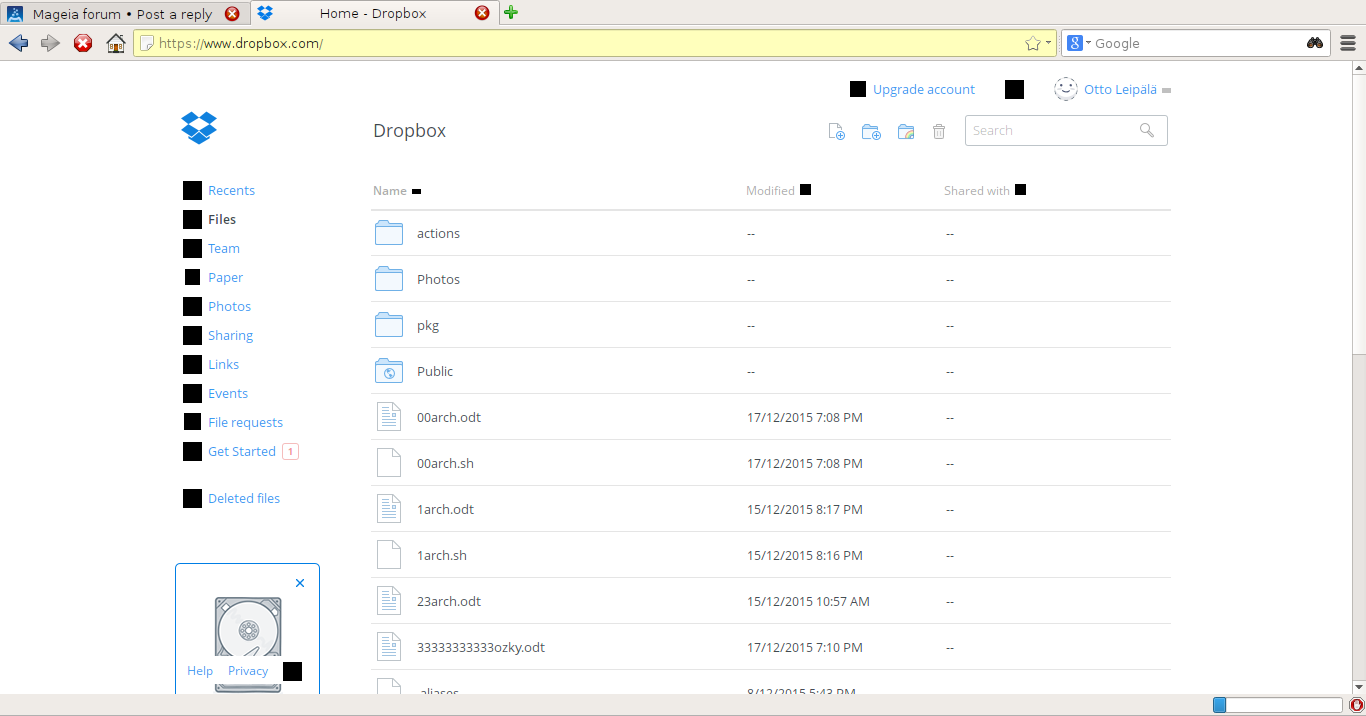Go to browser home page icon
The image size is (1366, 716).
[x=116, y=43]
